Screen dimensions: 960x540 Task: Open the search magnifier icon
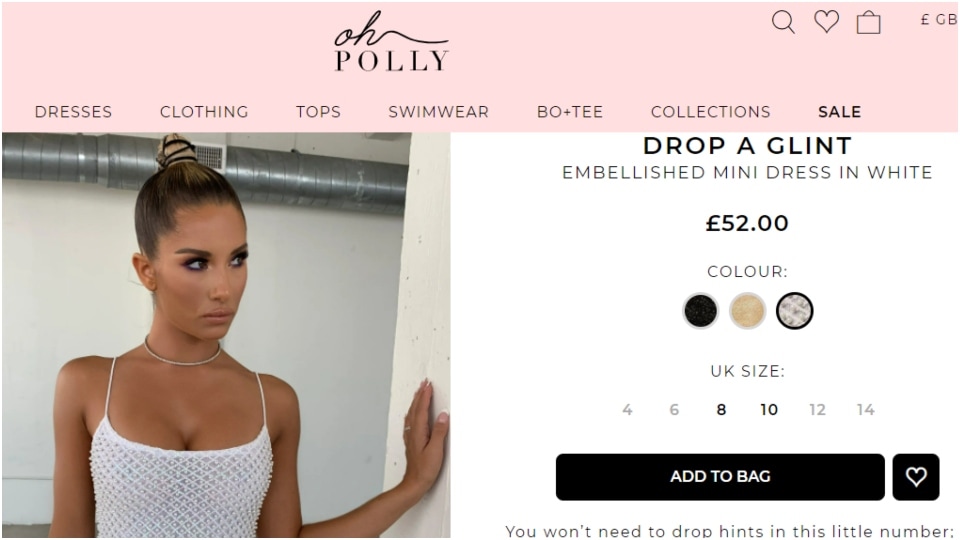point(783,22)
